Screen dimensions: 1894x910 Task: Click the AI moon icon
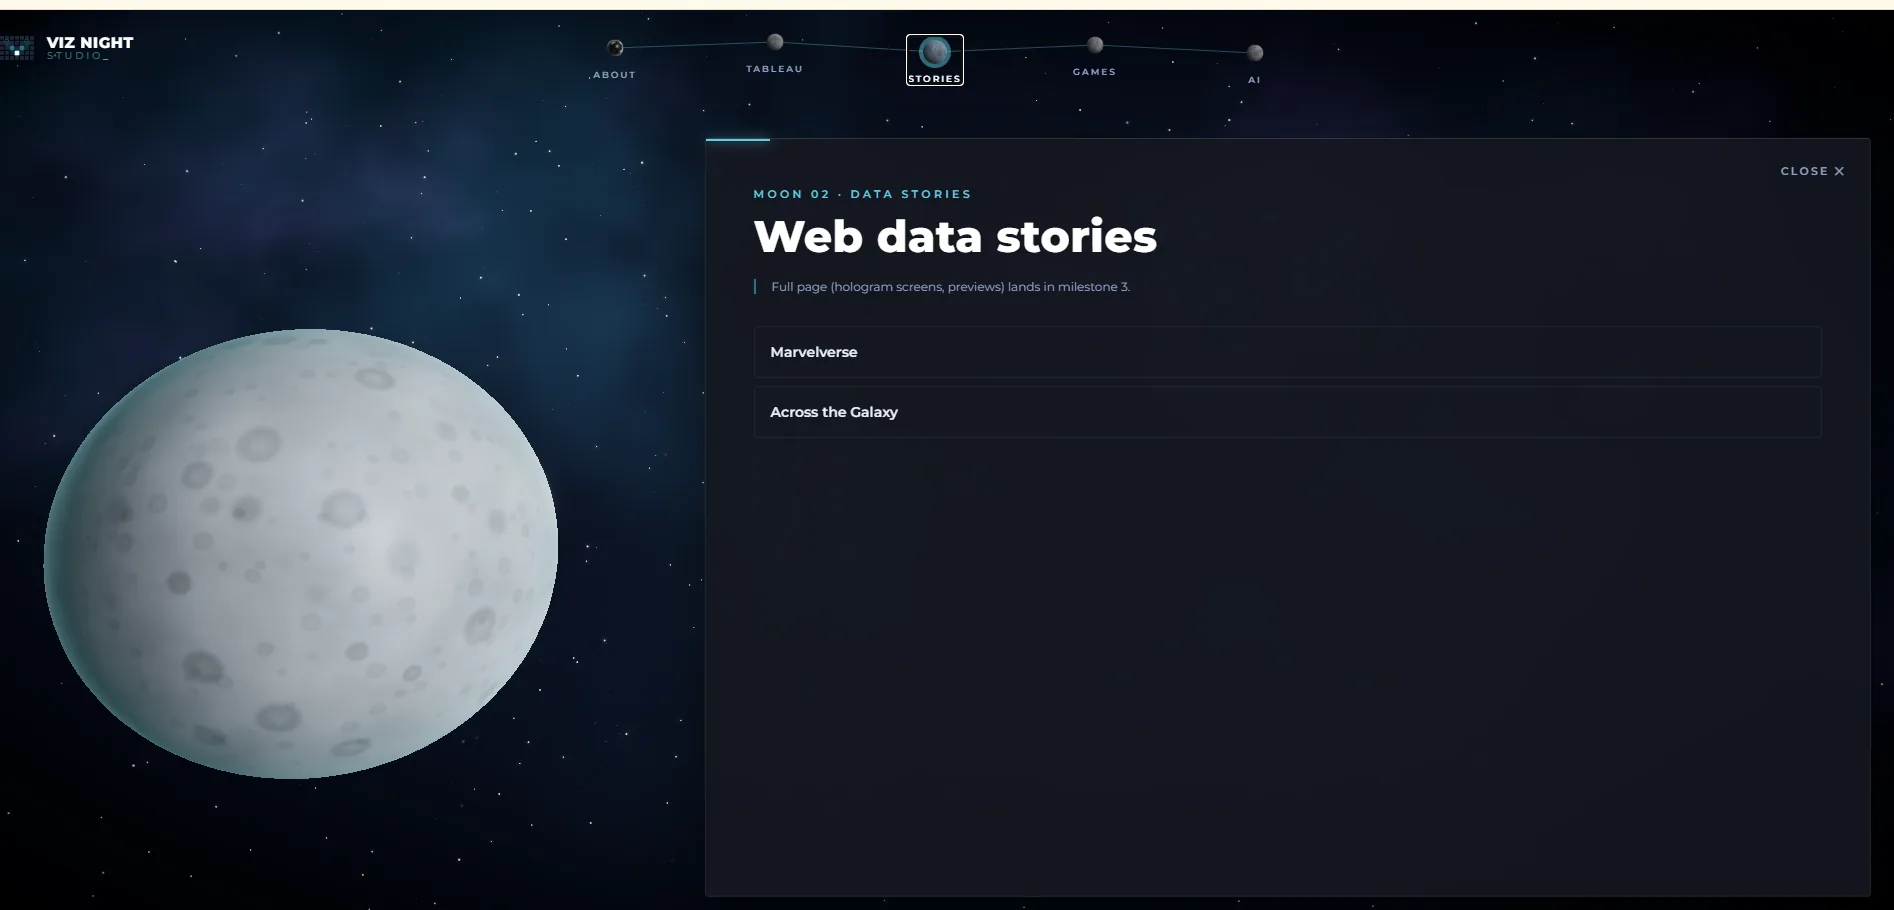coord(1255,52)
